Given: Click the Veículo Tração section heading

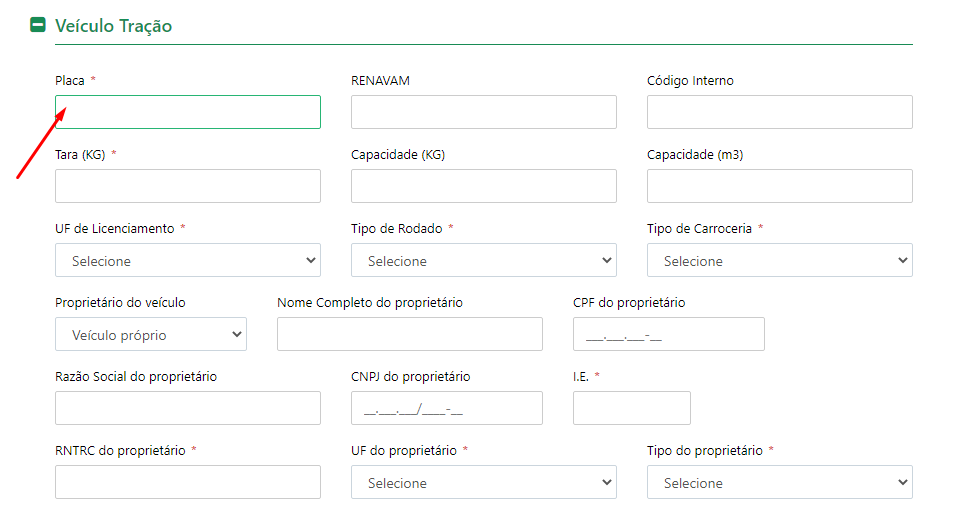Looking at the screenshot, I should pos(113,26).
